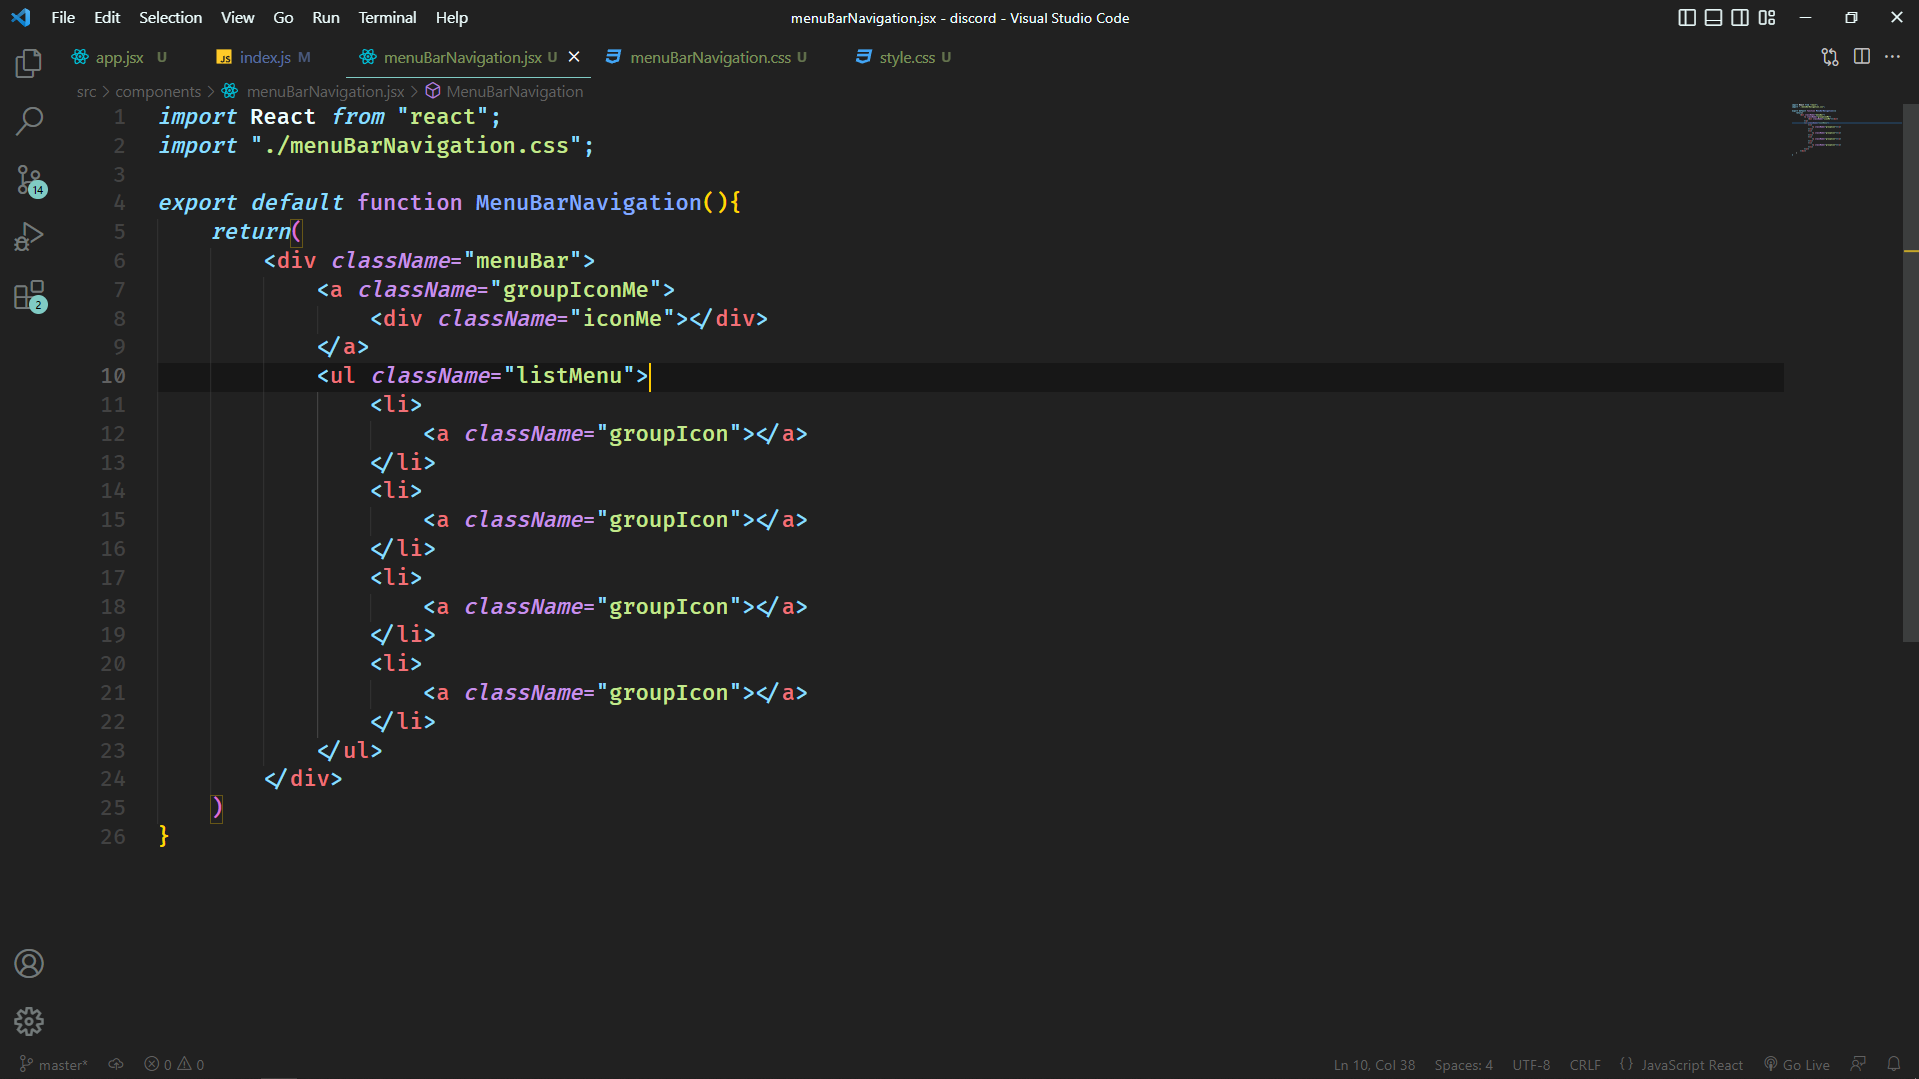Image resolution: width=1919 pixels, height=1079 pixels.
Task: Click the notifications bell in status bar
Action: [x=1894, y=1064]
